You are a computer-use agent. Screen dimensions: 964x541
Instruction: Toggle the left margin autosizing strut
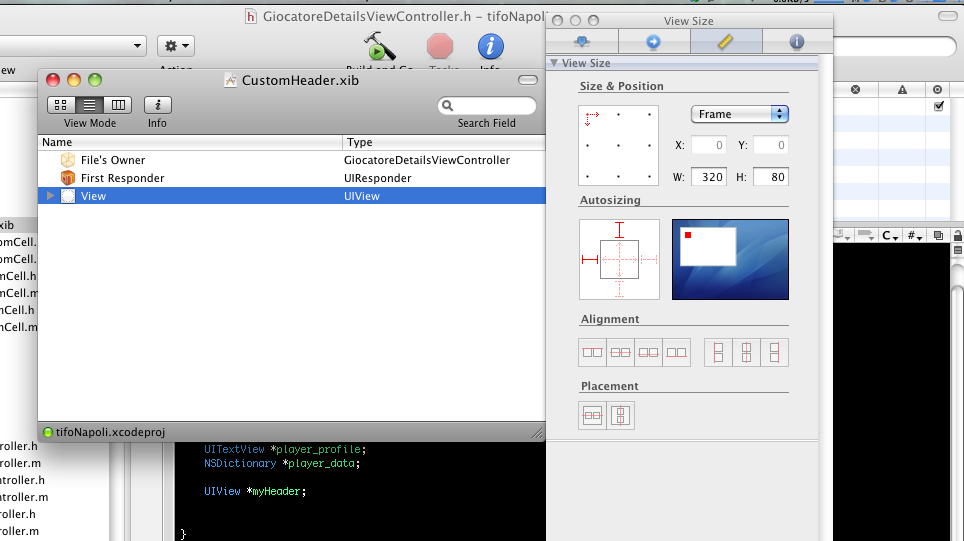point(588,260)
